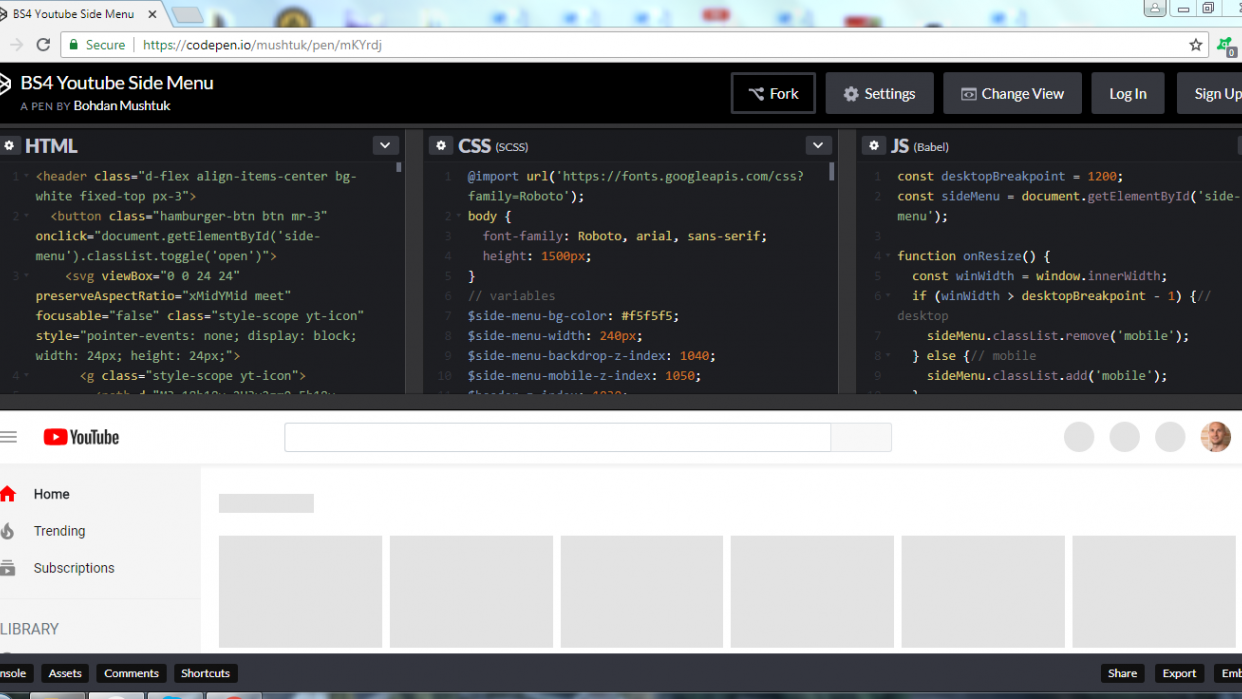Click the Bohdan Mushtuk author link

(x=124, y=106)
